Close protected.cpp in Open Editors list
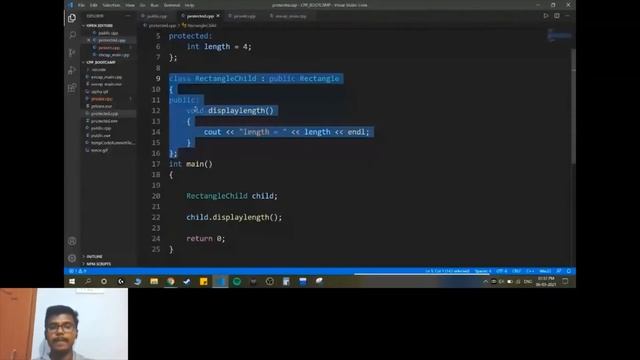Screen dimensions: 640x360 point(89,40)
